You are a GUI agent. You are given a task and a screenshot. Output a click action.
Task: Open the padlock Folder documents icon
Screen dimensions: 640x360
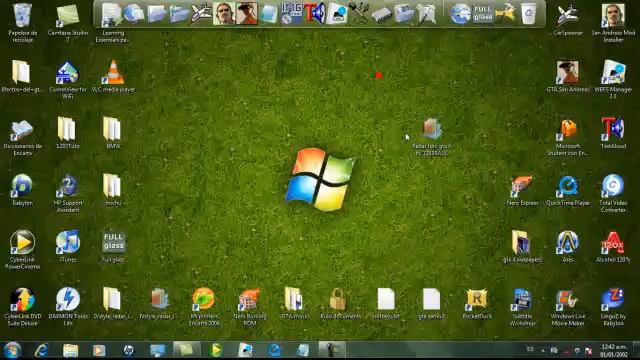[x=340, y=303]
